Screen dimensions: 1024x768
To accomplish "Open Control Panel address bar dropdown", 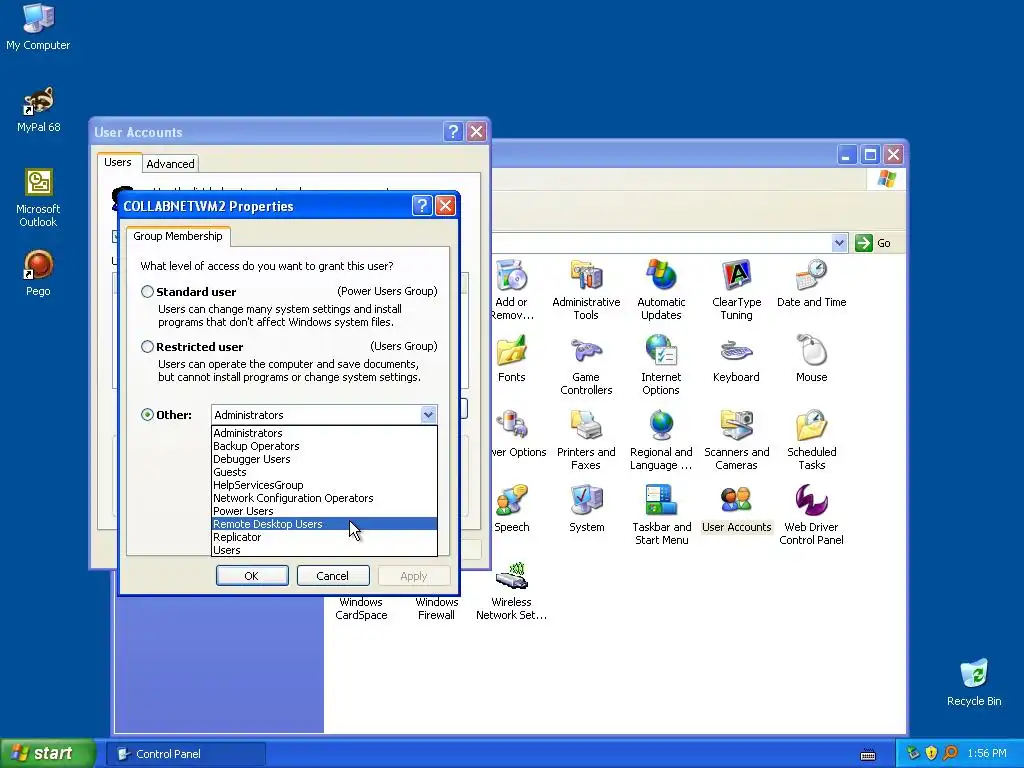I will coord(839,243).
